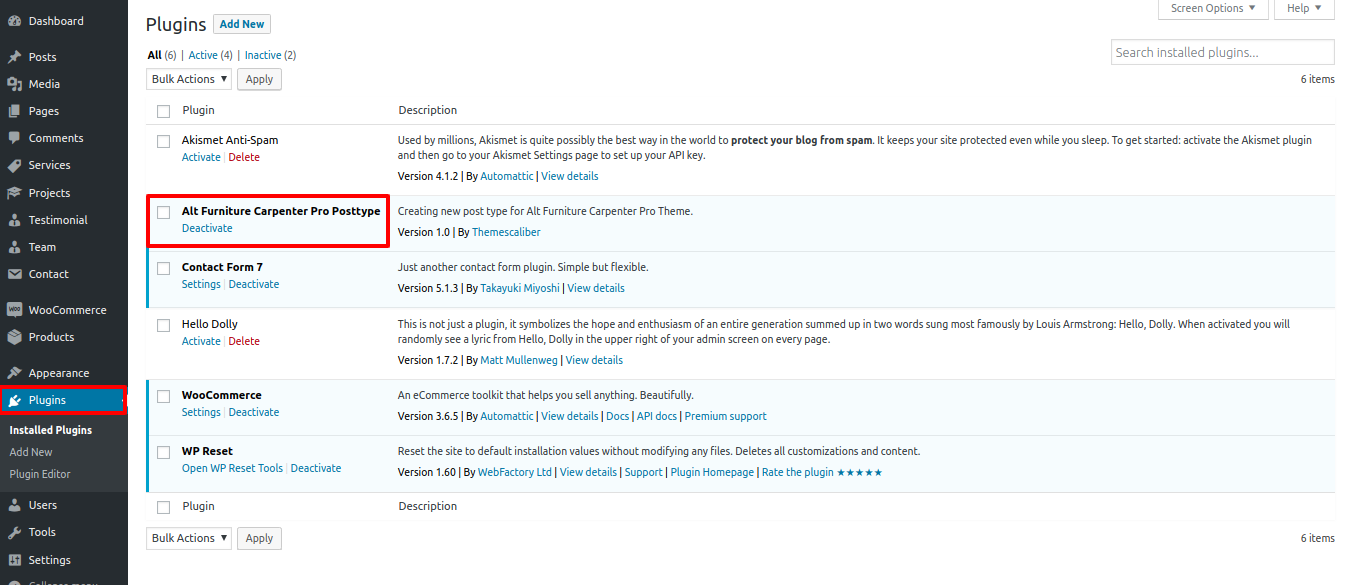The width and height of the screenshot is (1351, 585).
Task: Visit WP Reset Plugin Homepage link
Action: click(712, 472)
